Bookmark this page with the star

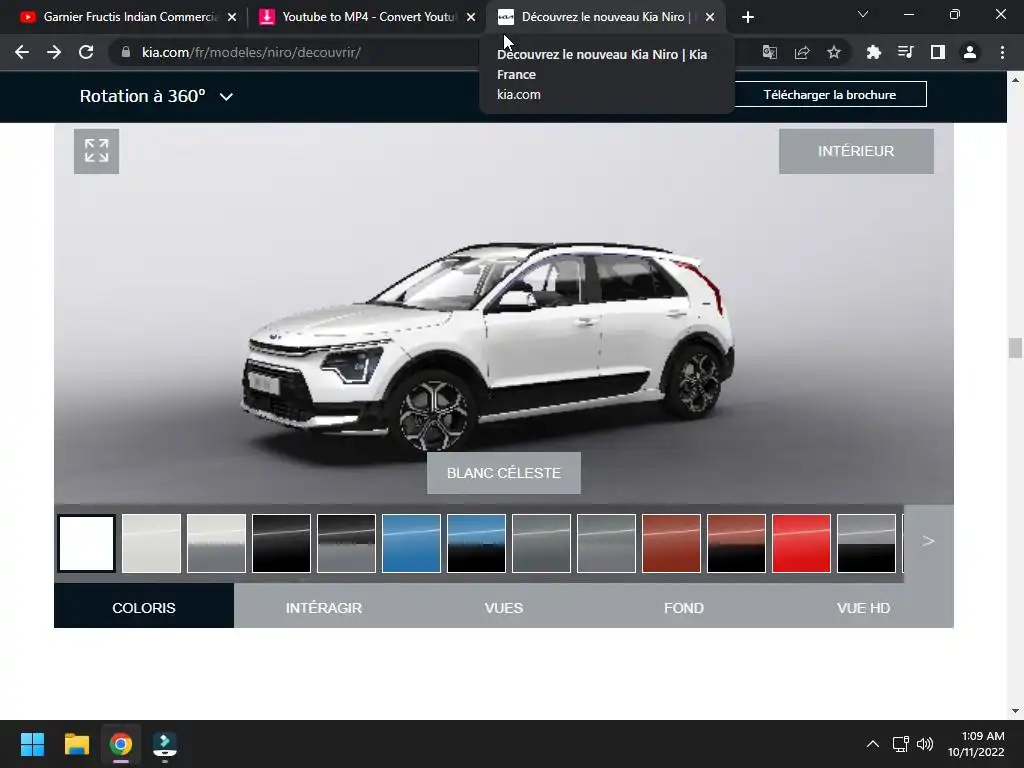point(834,52)
